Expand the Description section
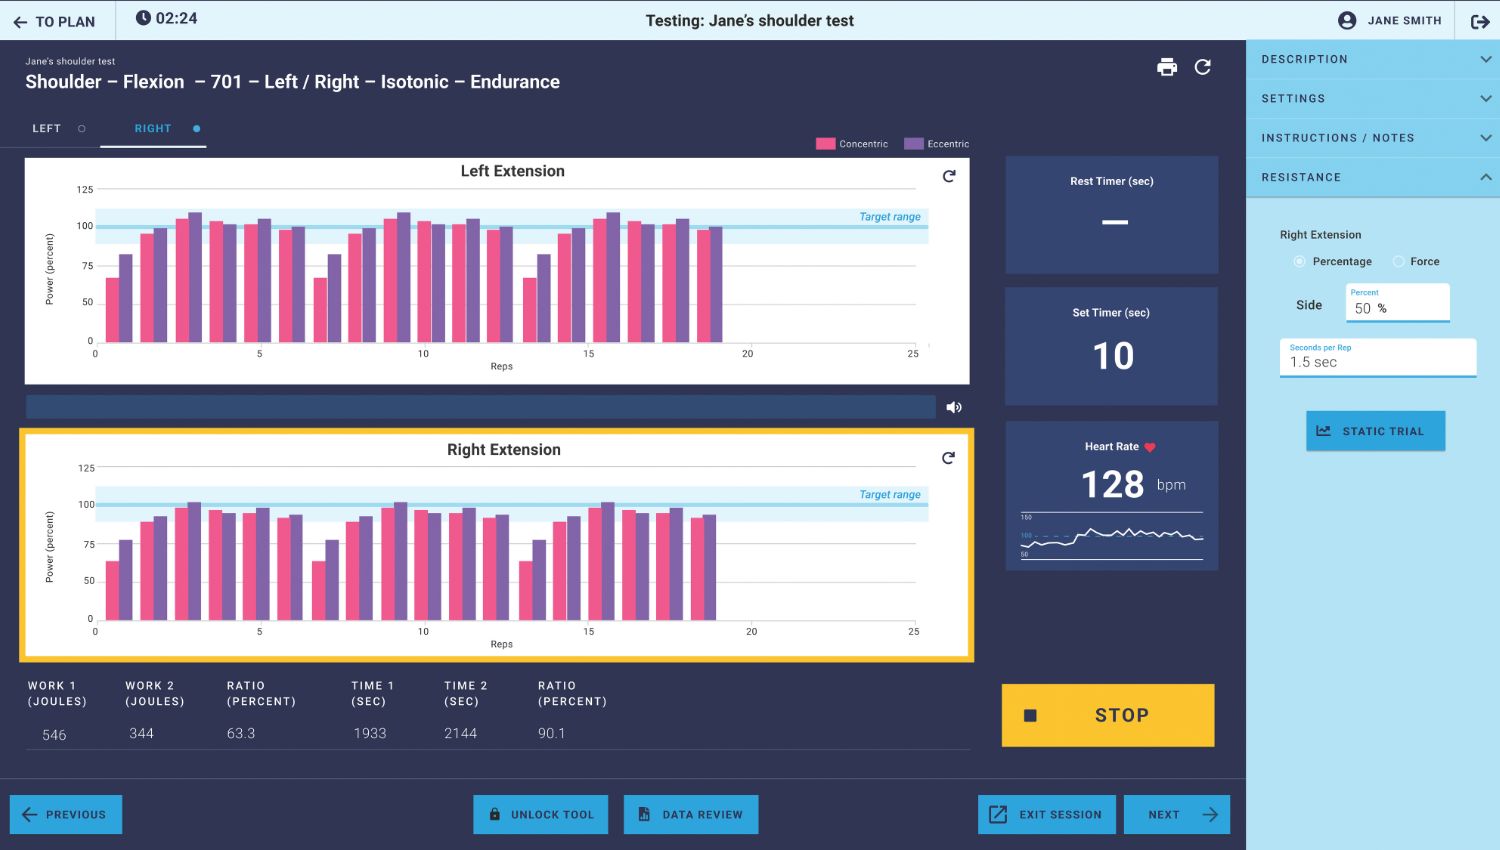 (x=1372, y=59)
